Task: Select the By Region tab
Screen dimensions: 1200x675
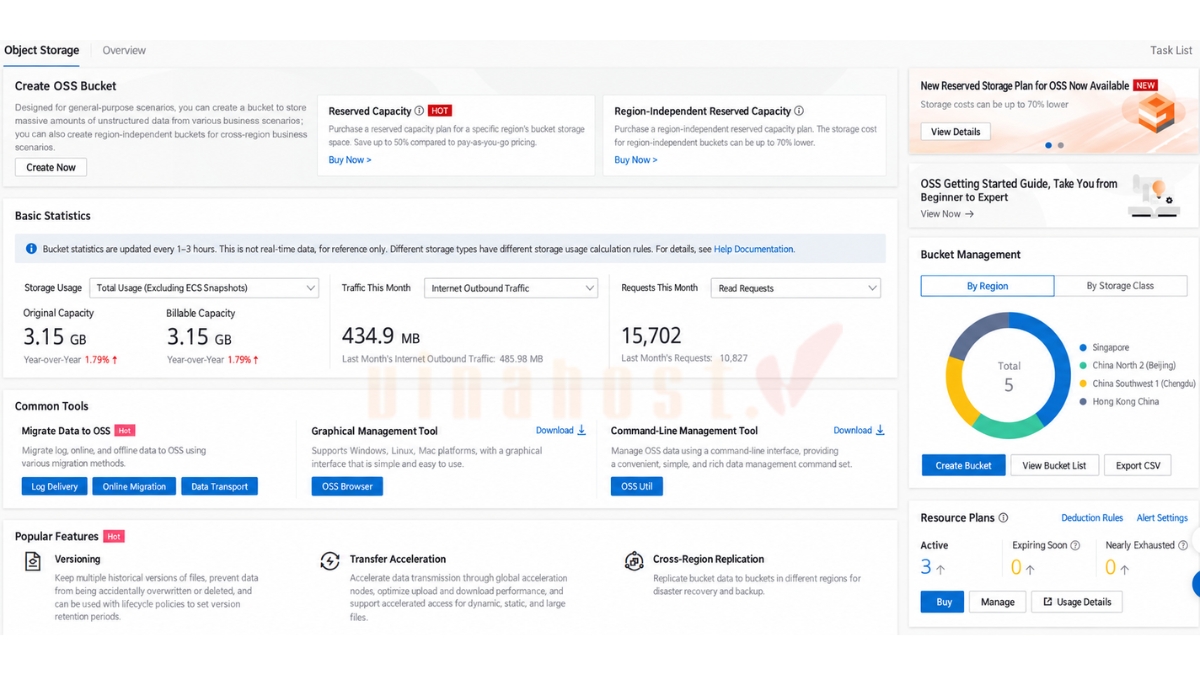Action: 987,286
